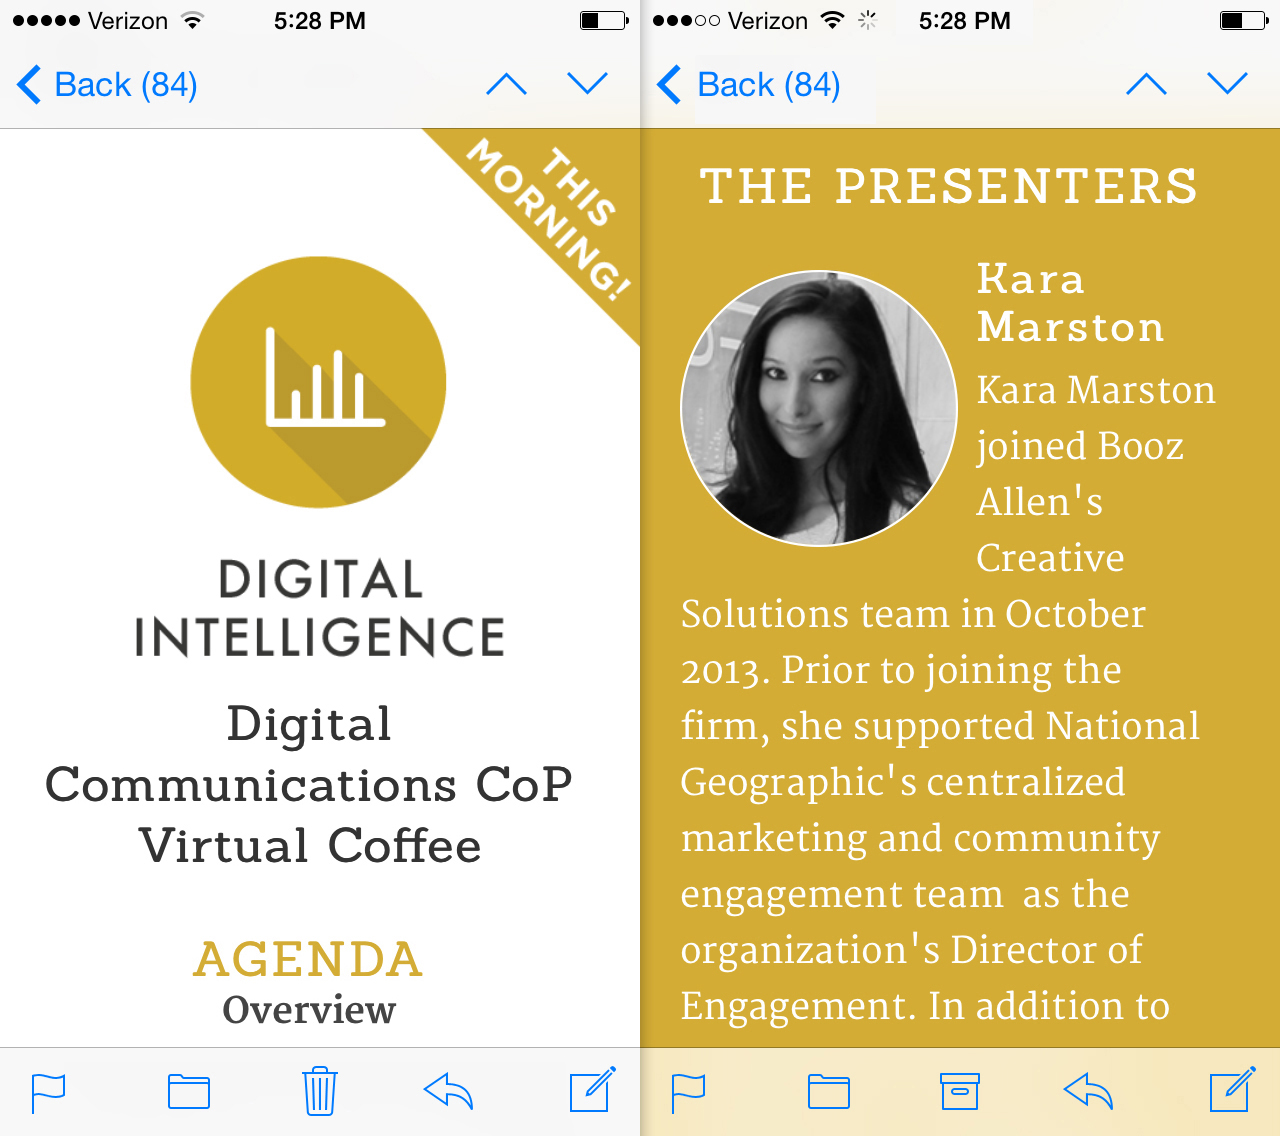Screen dimensions: 1280x1136
Task: Archive email using the archive box icon
Action: point(959,1092)
